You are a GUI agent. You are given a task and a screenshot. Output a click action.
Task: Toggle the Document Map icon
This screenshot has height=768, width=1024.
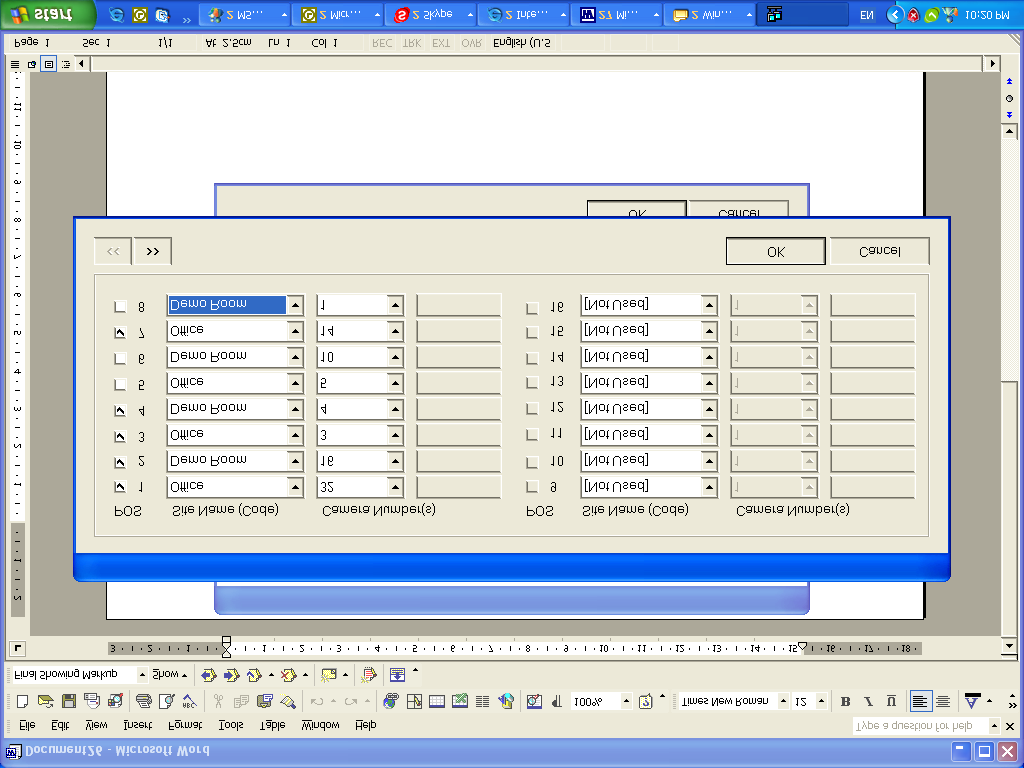[x=534, y=701]
